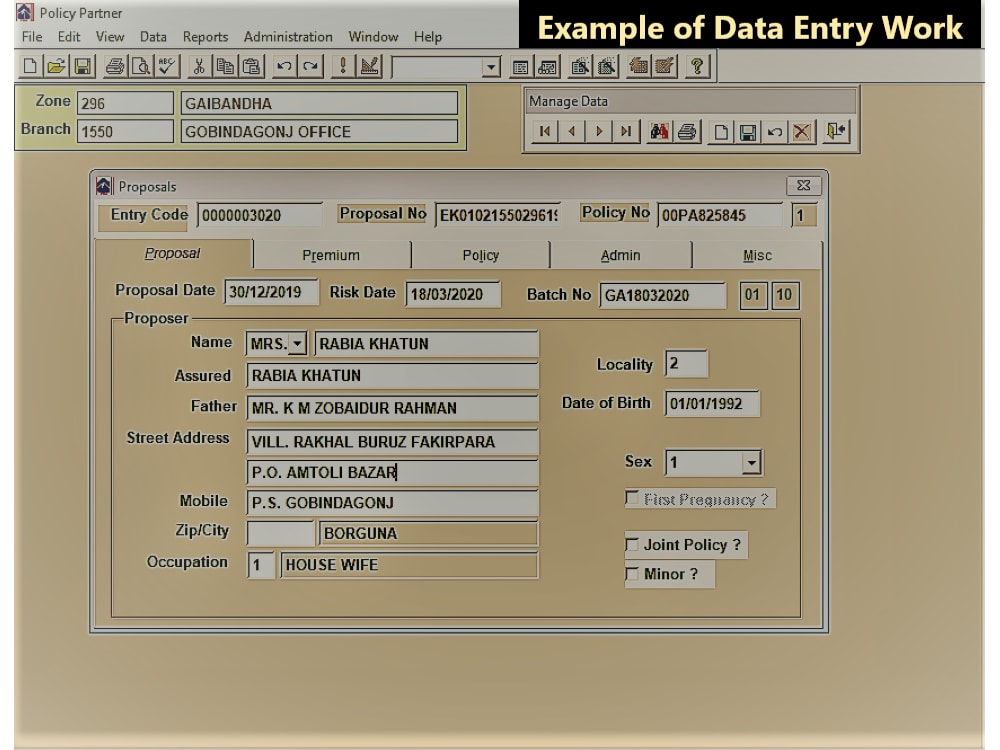Click the Branch code field 1550

(125, 131)
